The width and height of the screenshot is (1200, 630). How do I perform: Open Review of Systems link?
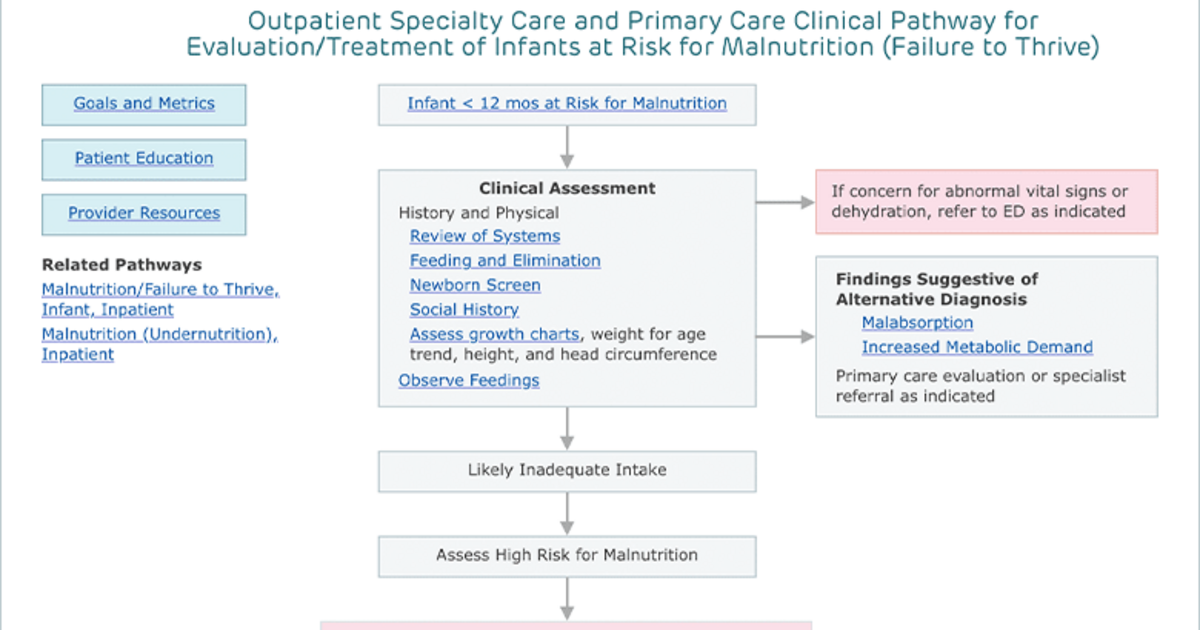(x=485, y=236)
